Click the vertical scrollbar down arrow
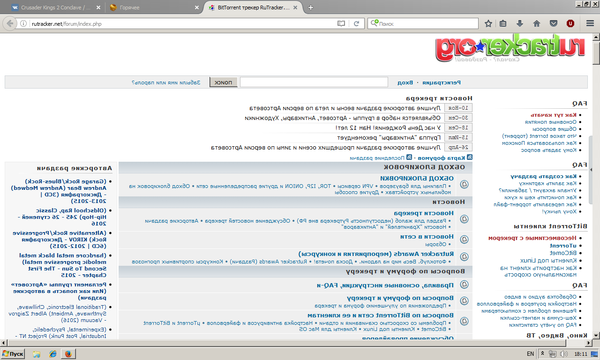This screenshot has height=360, width=600. pos(596,336)
